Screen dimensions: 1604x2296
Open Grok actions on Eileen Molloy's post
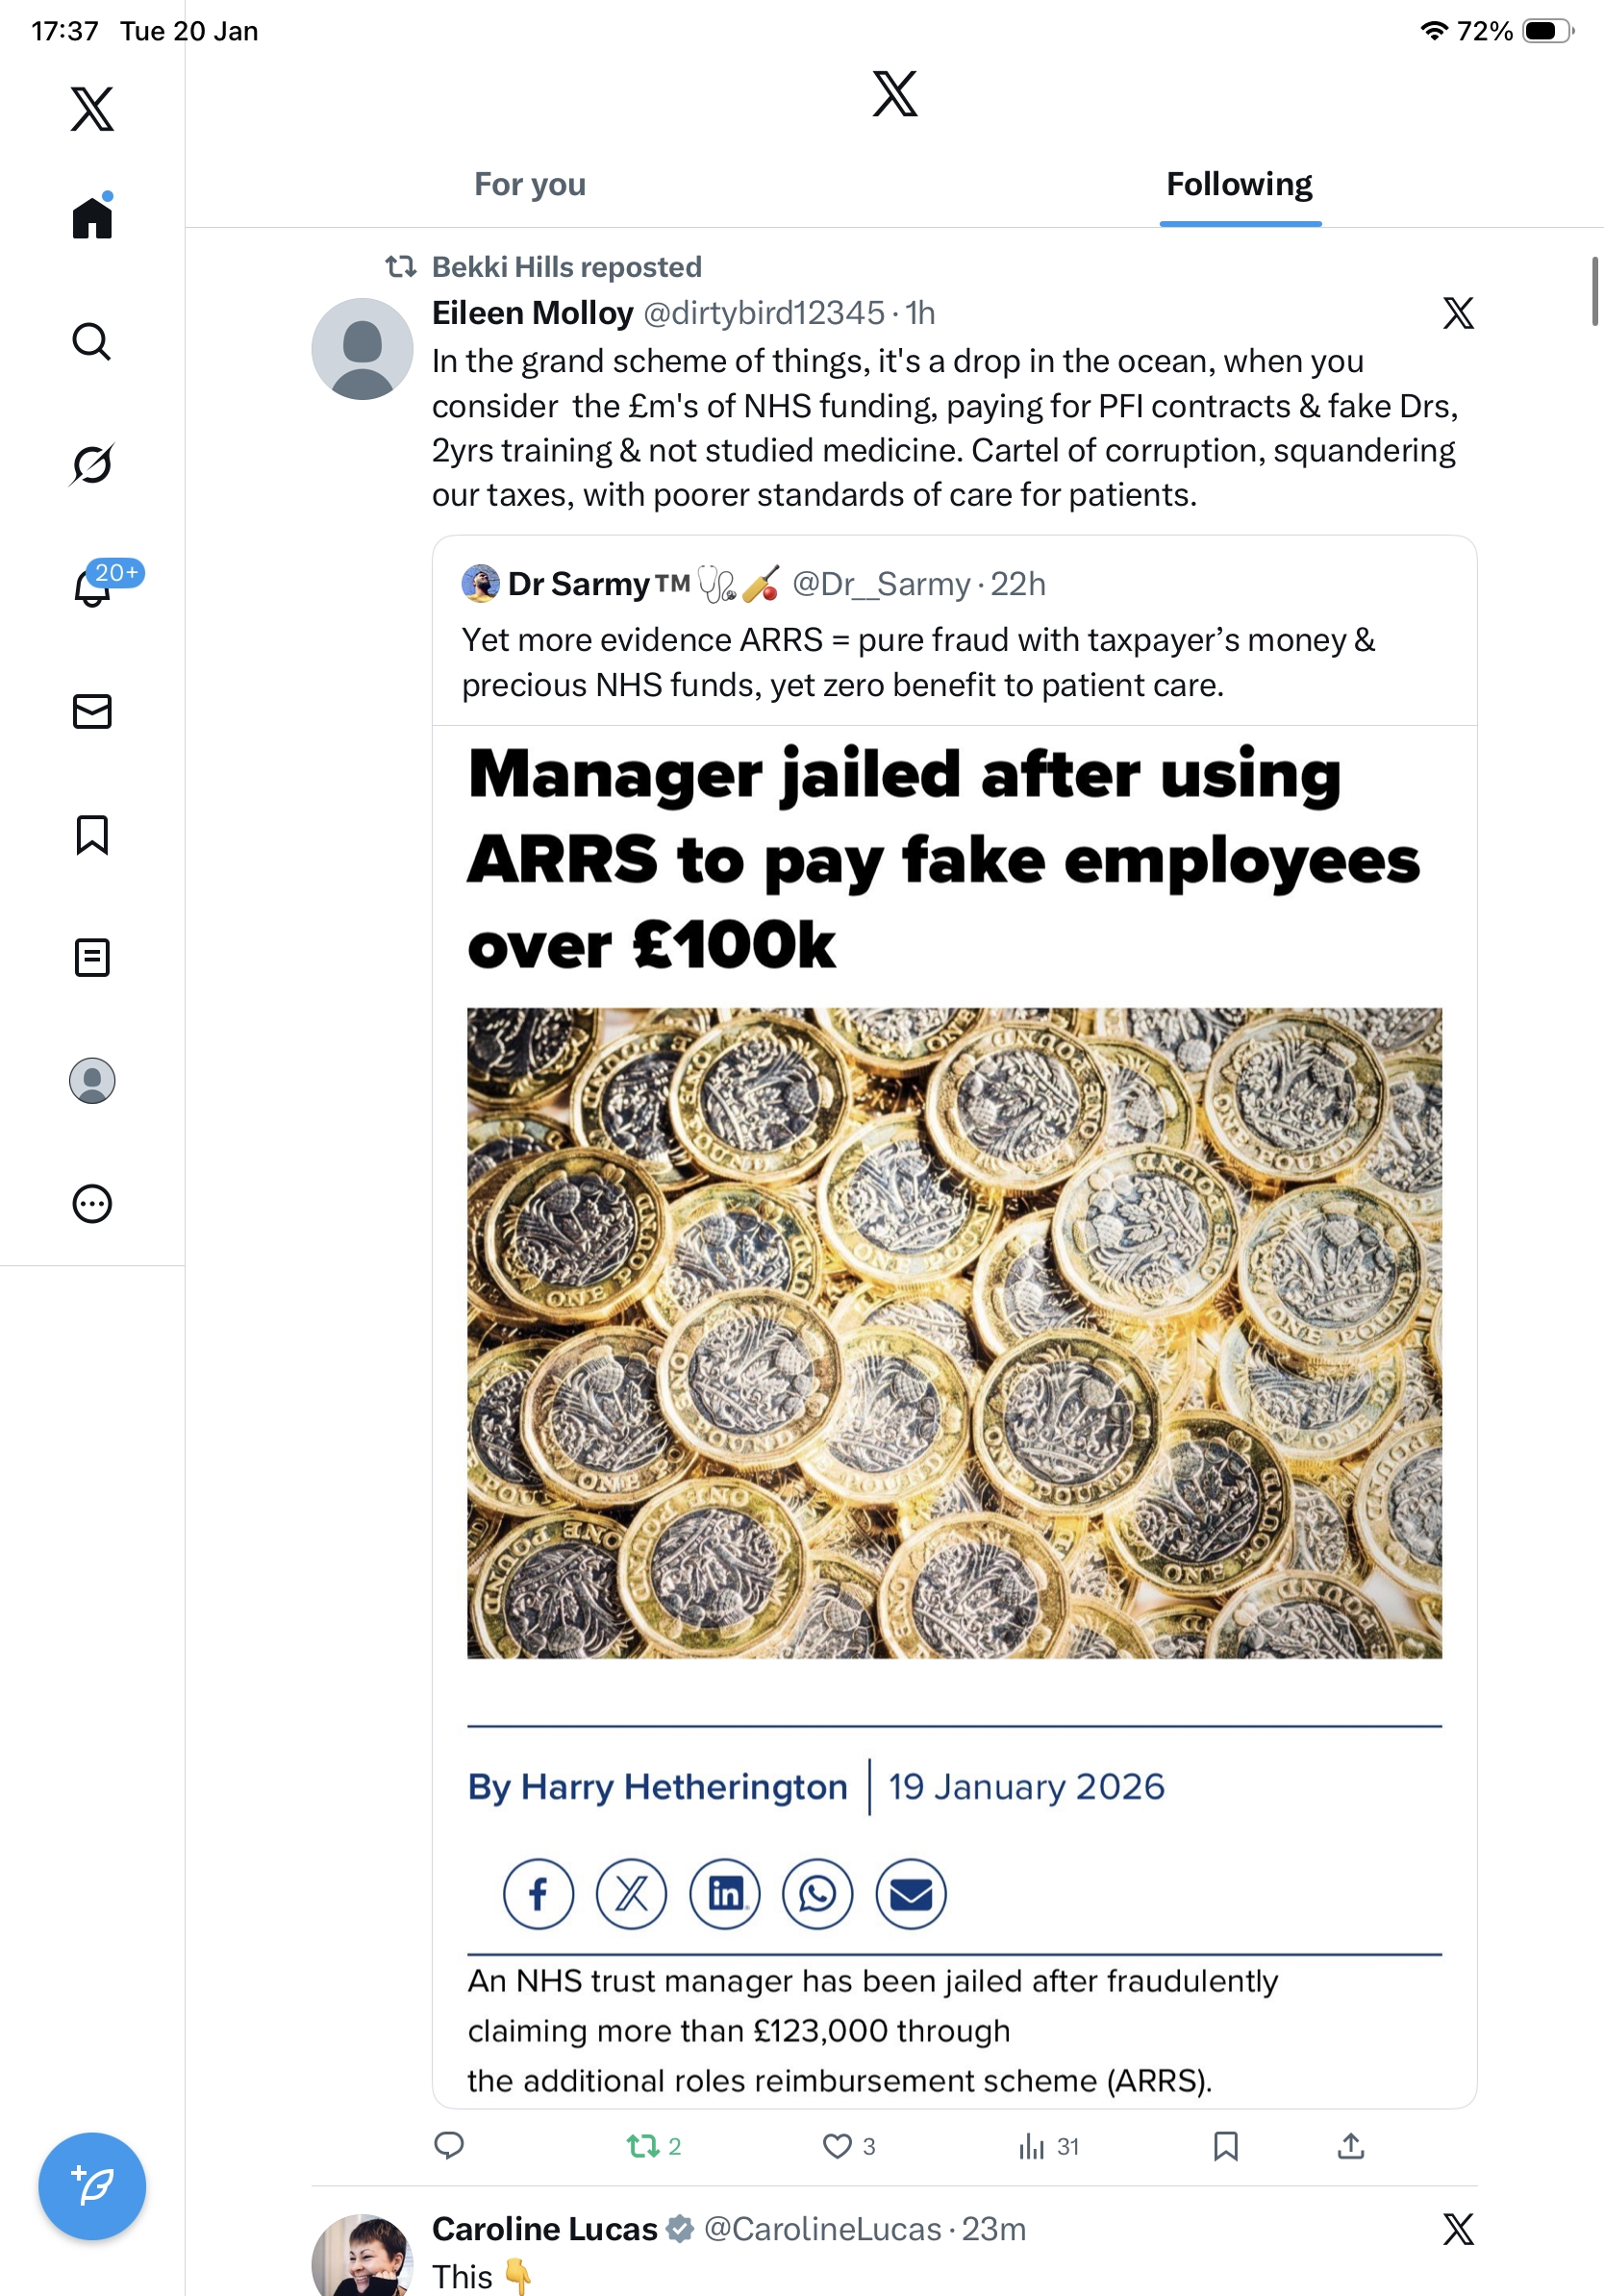[1458, 314]
